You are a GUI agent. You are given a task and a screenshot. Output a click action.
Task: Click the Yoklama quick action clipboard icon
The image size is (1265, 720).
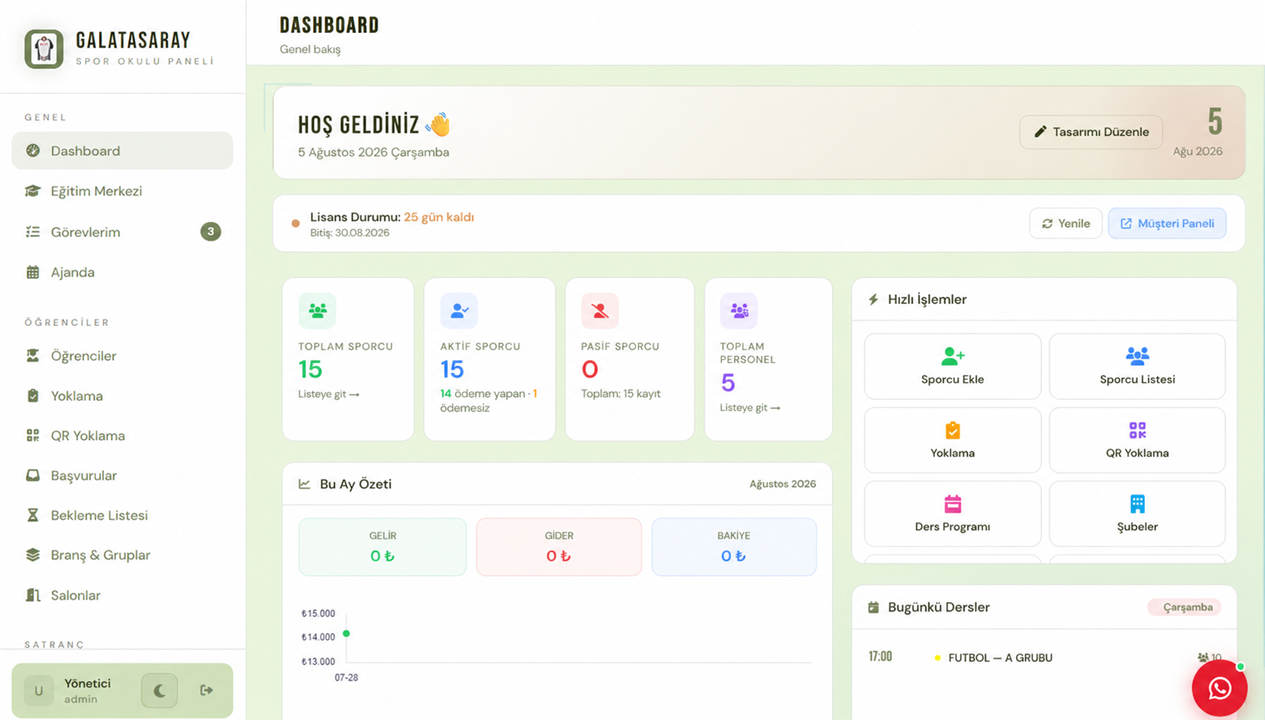pos(953,430)
